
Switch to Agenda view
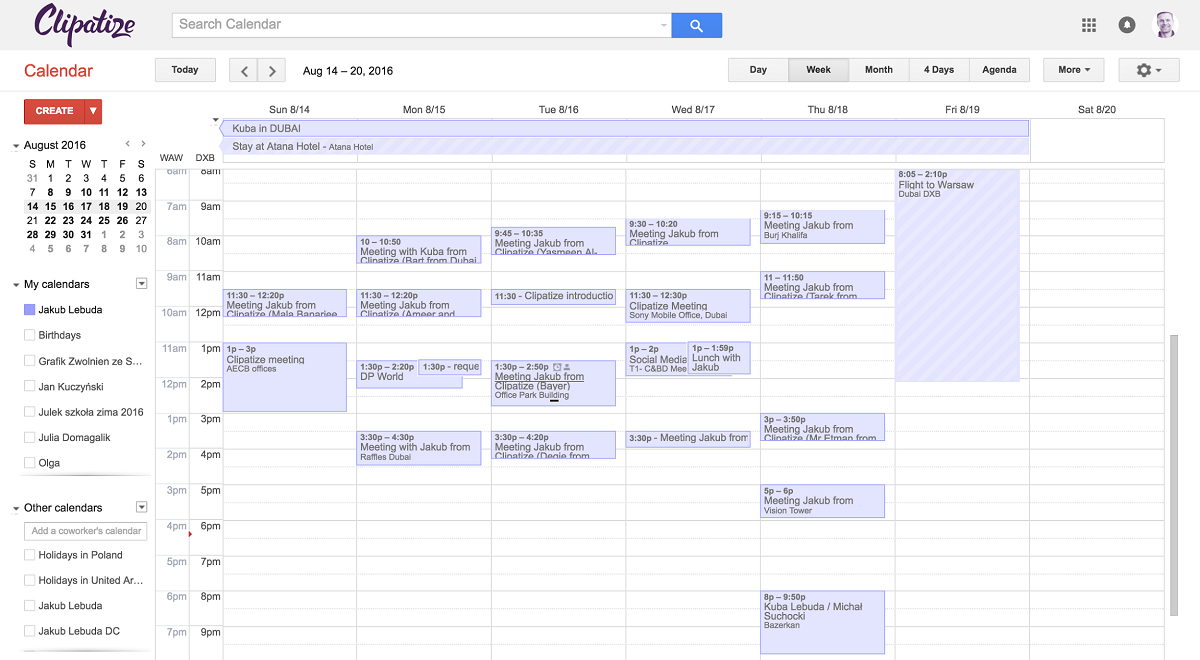(999, 70)
